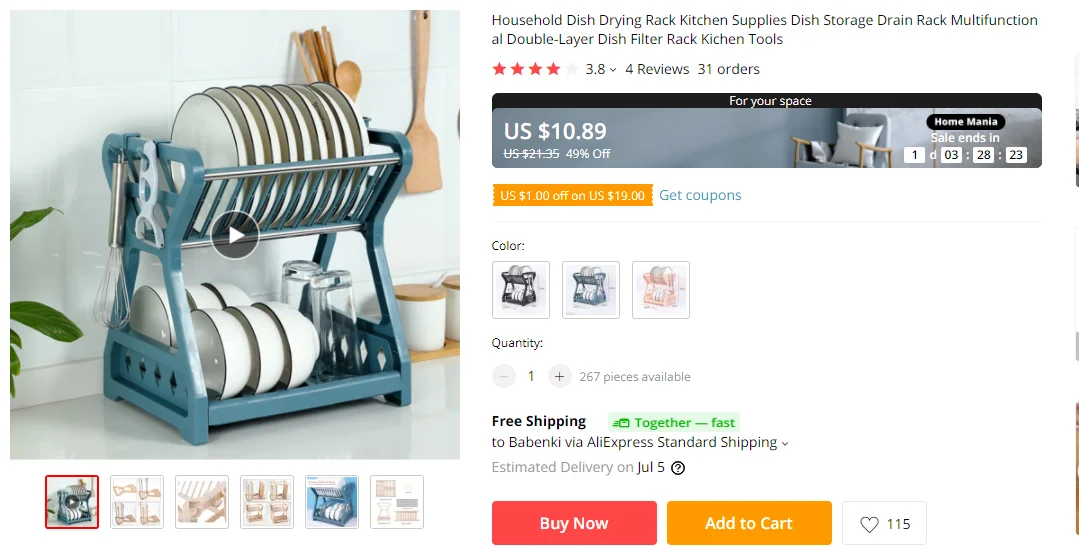Screen dimensions: 1079x550
Task: Click the Buy Now button
Action: tap(574, 523)
